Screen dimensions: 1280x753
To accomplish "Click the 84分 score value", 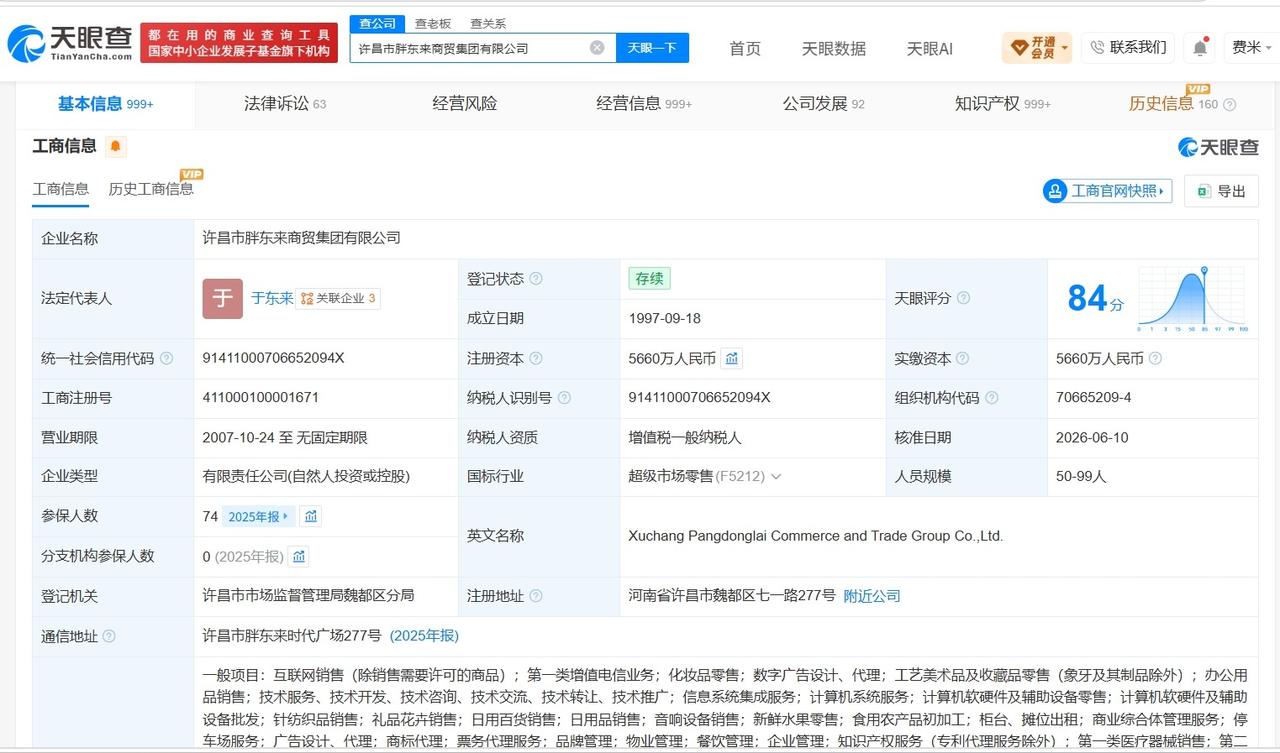I will tap(1095, 299).
